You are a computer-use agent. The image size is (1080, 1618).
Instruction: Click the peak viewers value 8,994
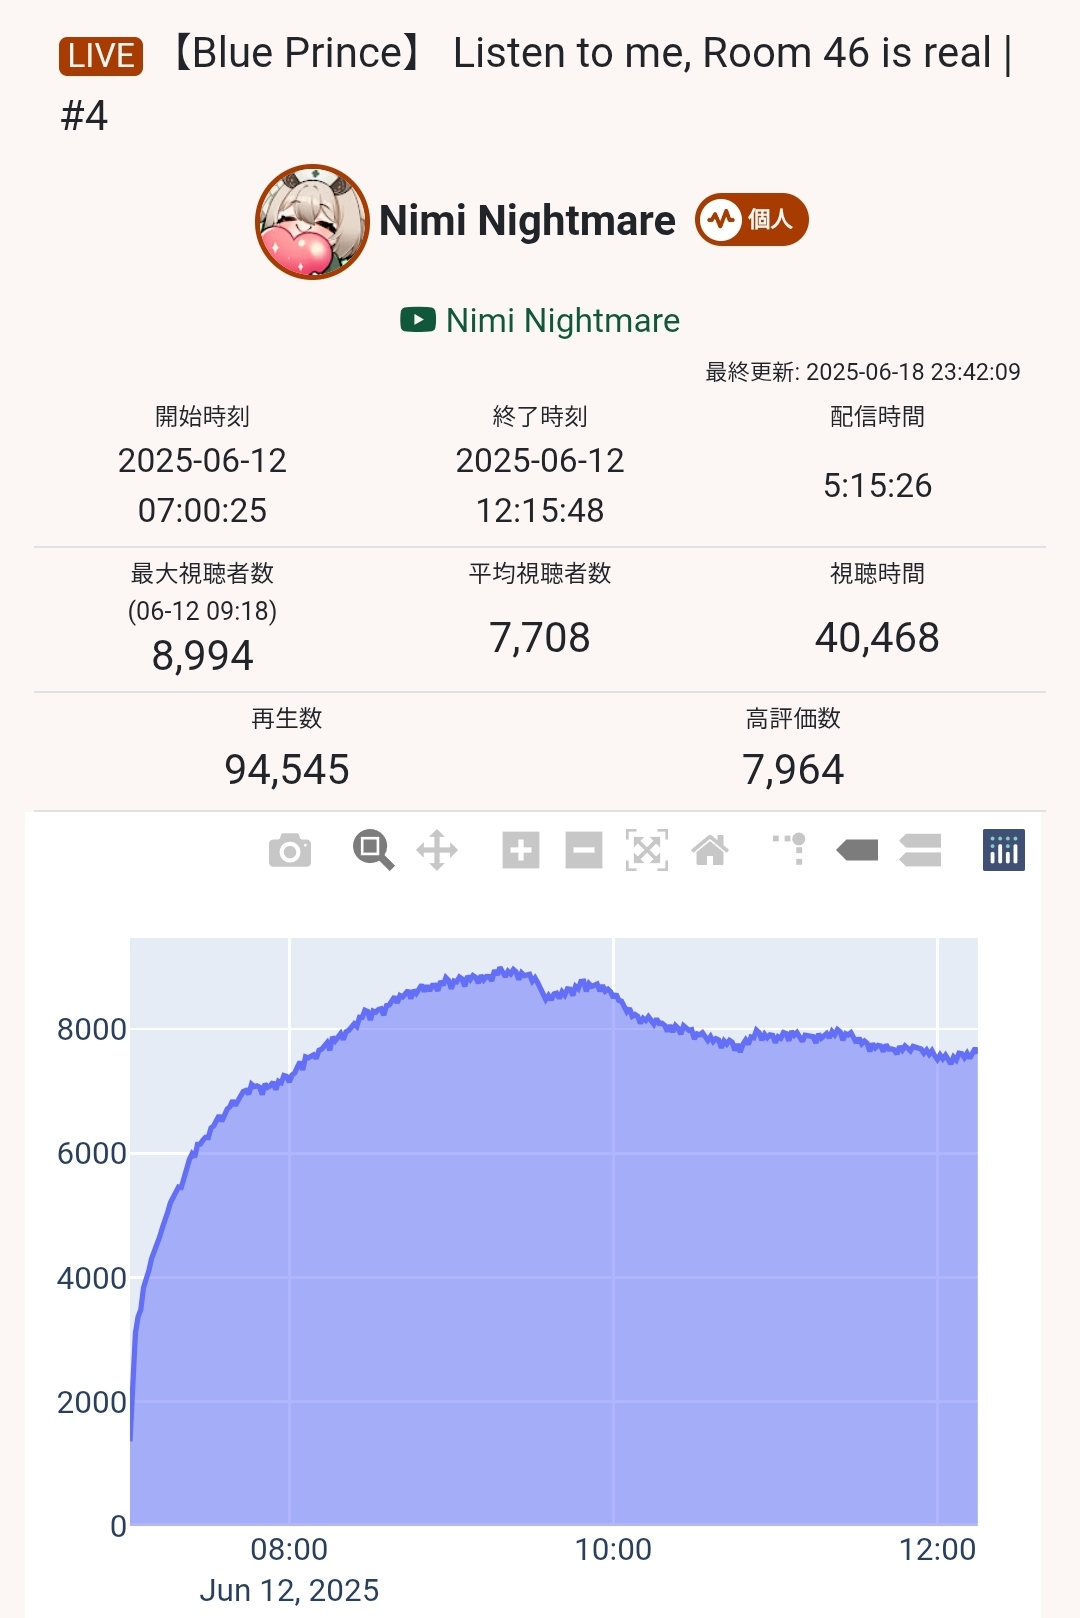click(x=202, y=656)
